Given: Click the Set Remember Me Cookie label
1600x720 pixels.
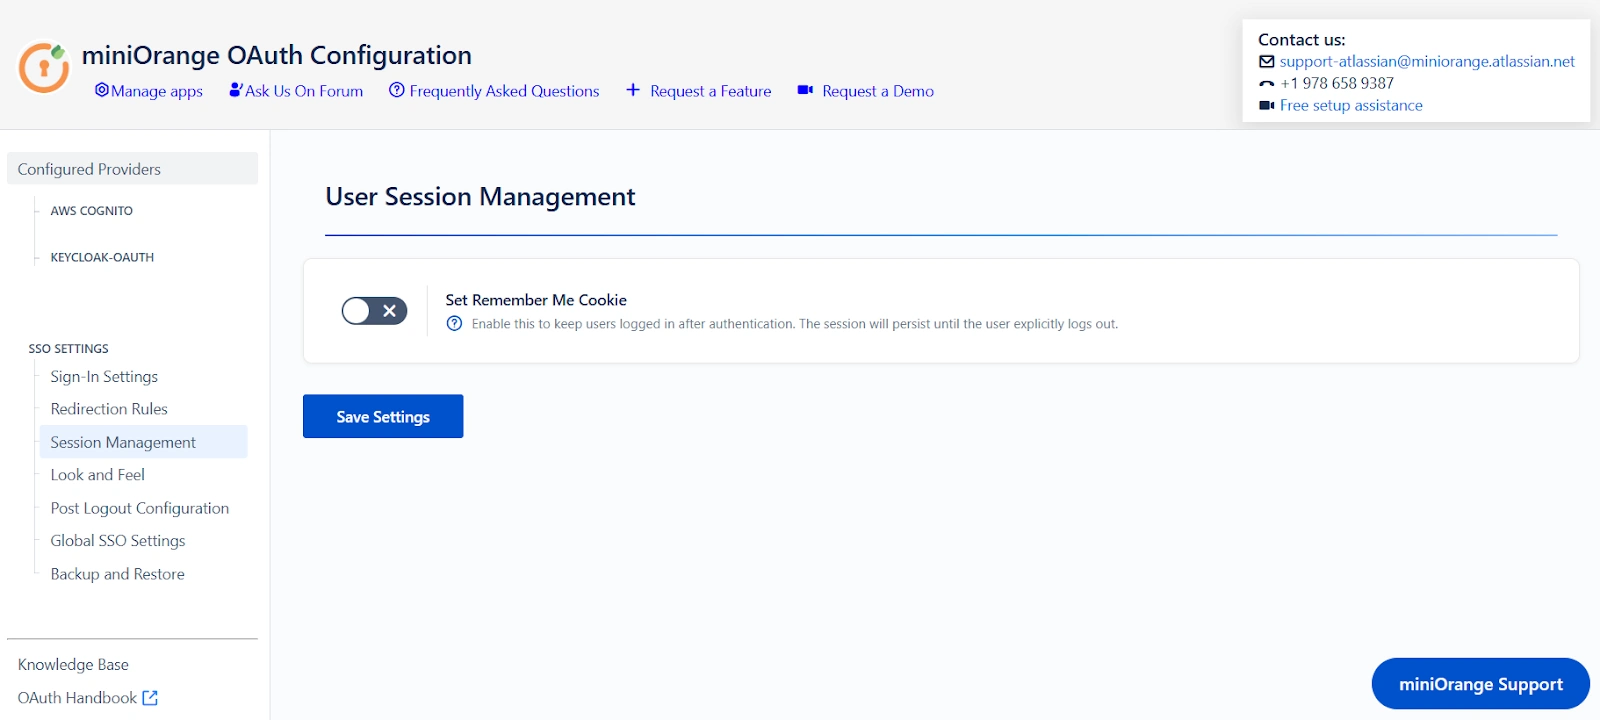Looking at the screenshot, I should tap(536, 300).
